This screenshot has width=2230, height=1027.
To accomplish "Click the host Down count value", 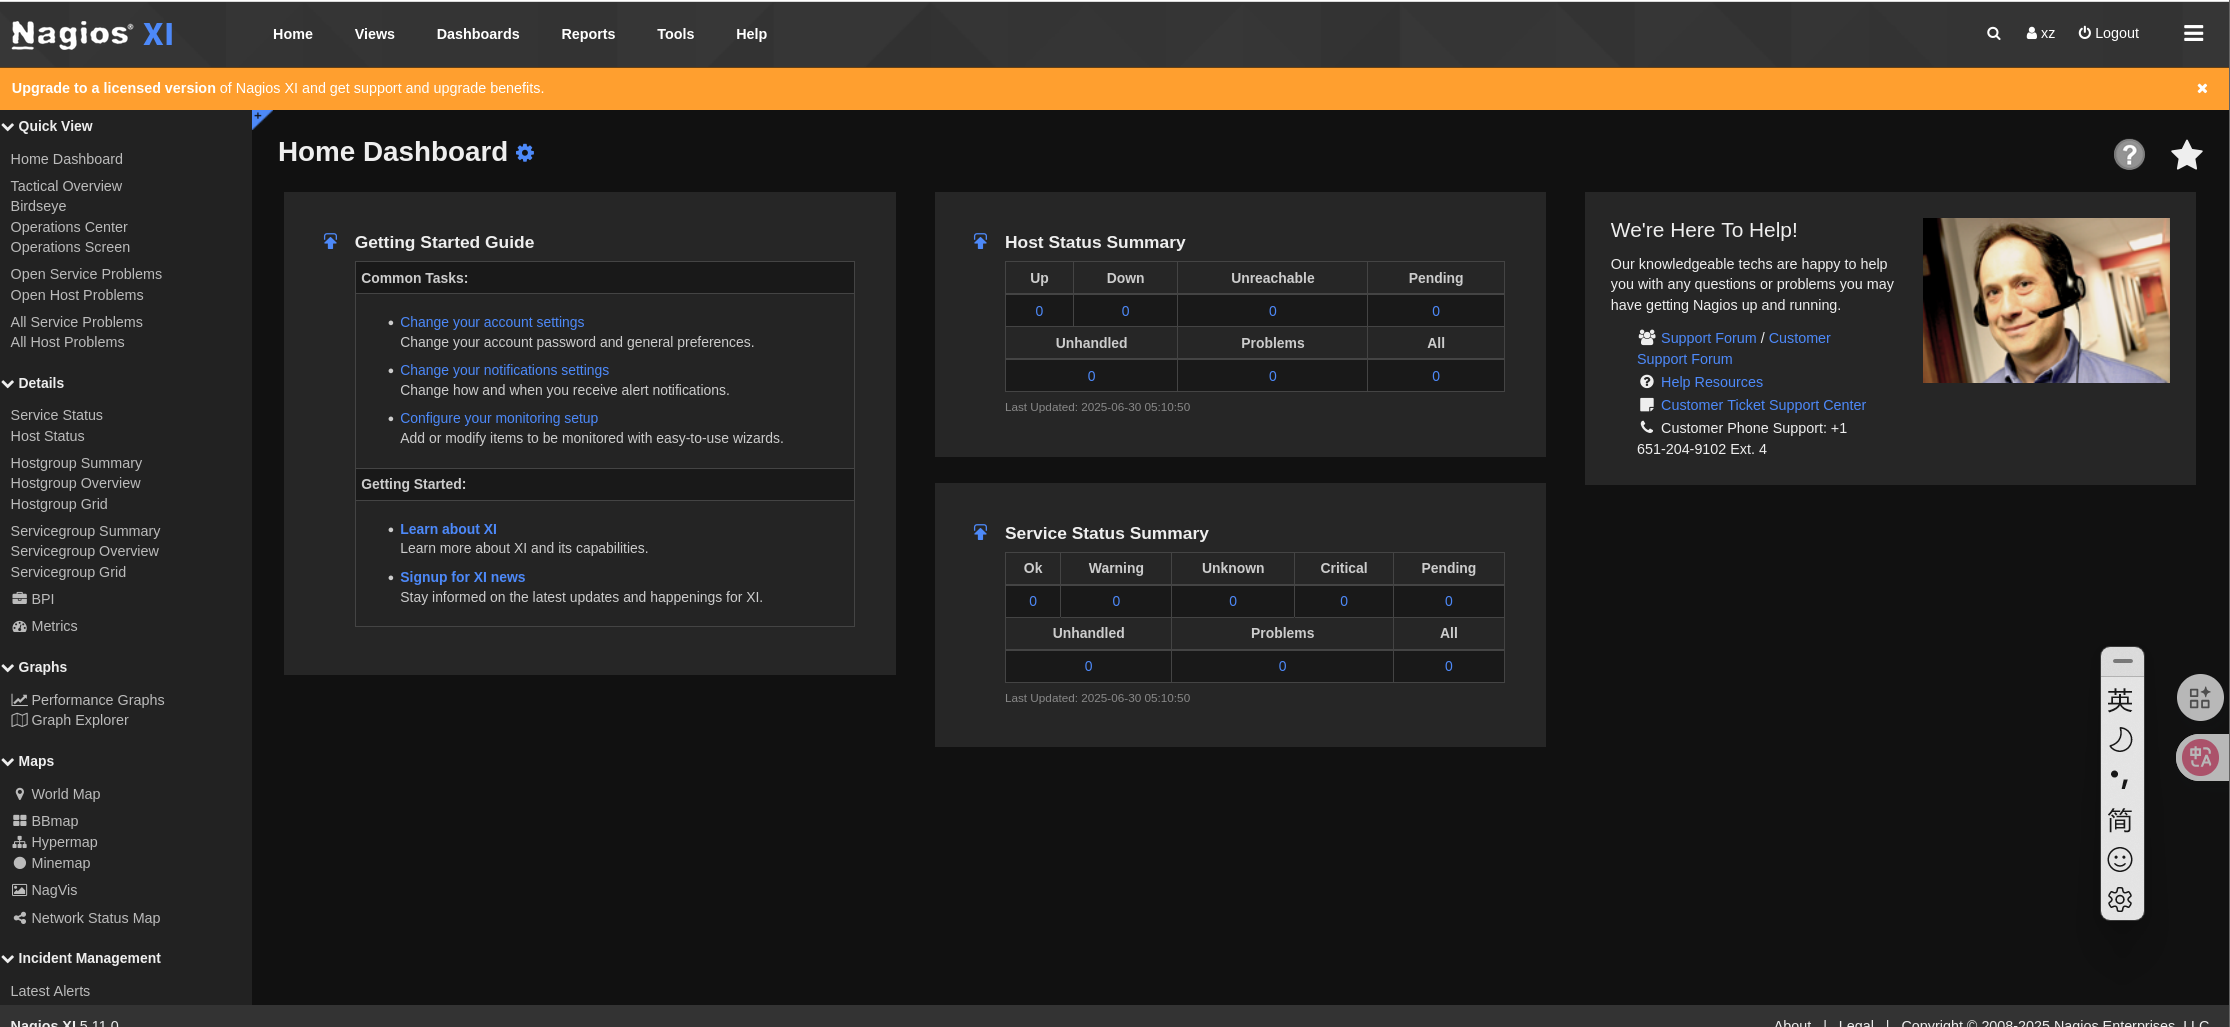I will point(1125,311).
